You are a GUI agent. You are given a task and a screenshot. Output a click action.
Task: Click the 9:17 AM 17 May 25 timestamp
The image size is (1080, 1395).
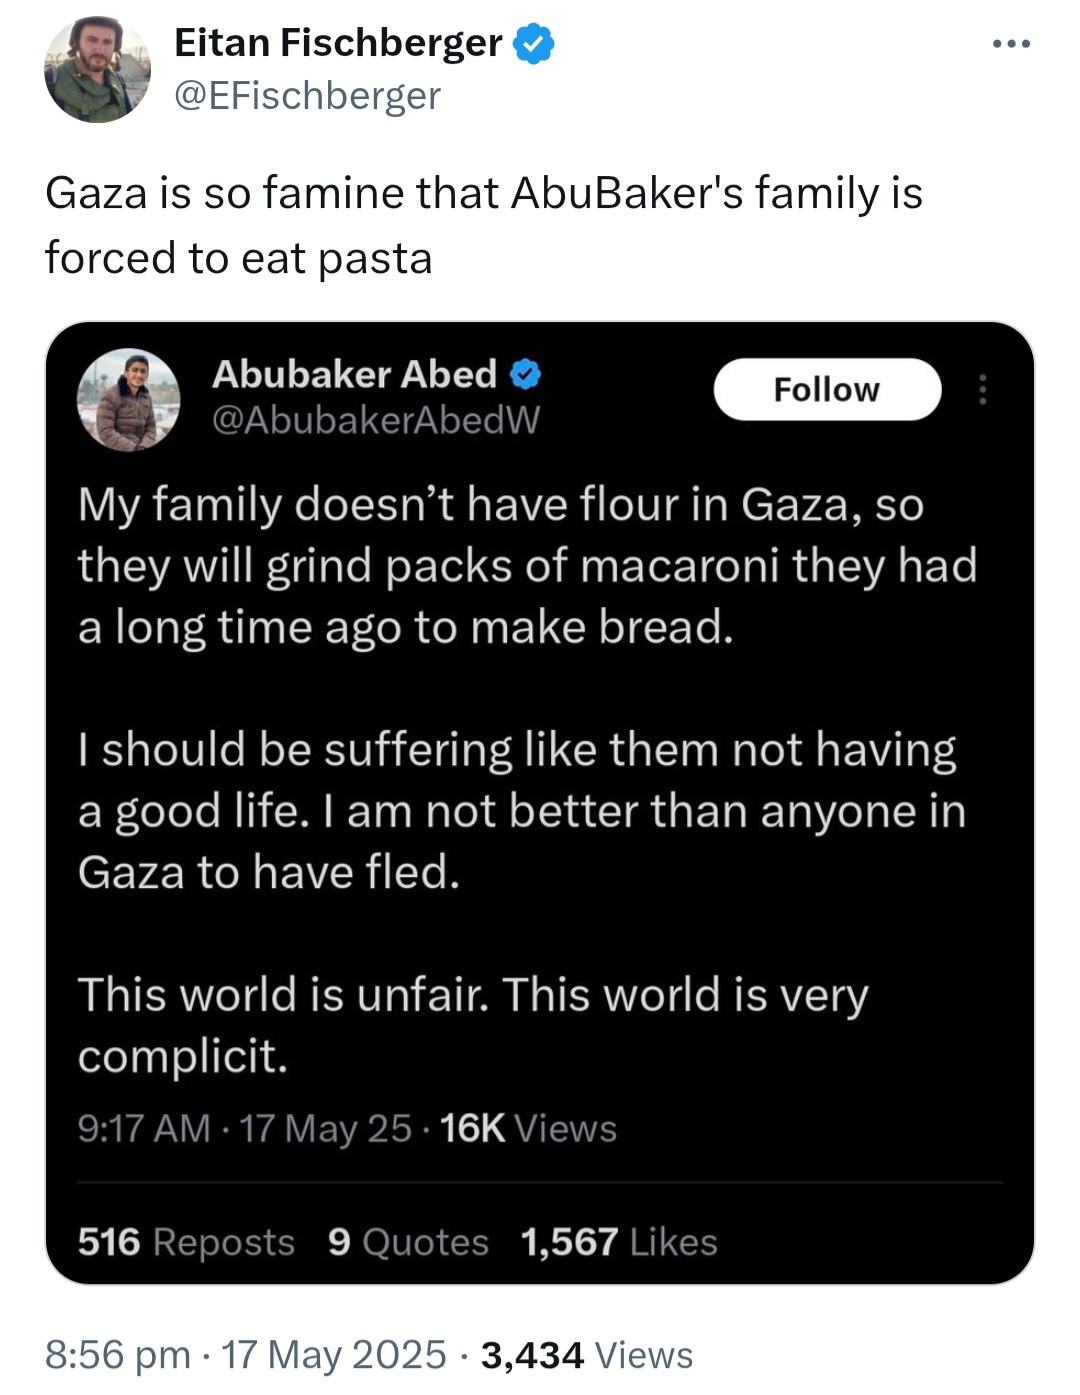245,1128
